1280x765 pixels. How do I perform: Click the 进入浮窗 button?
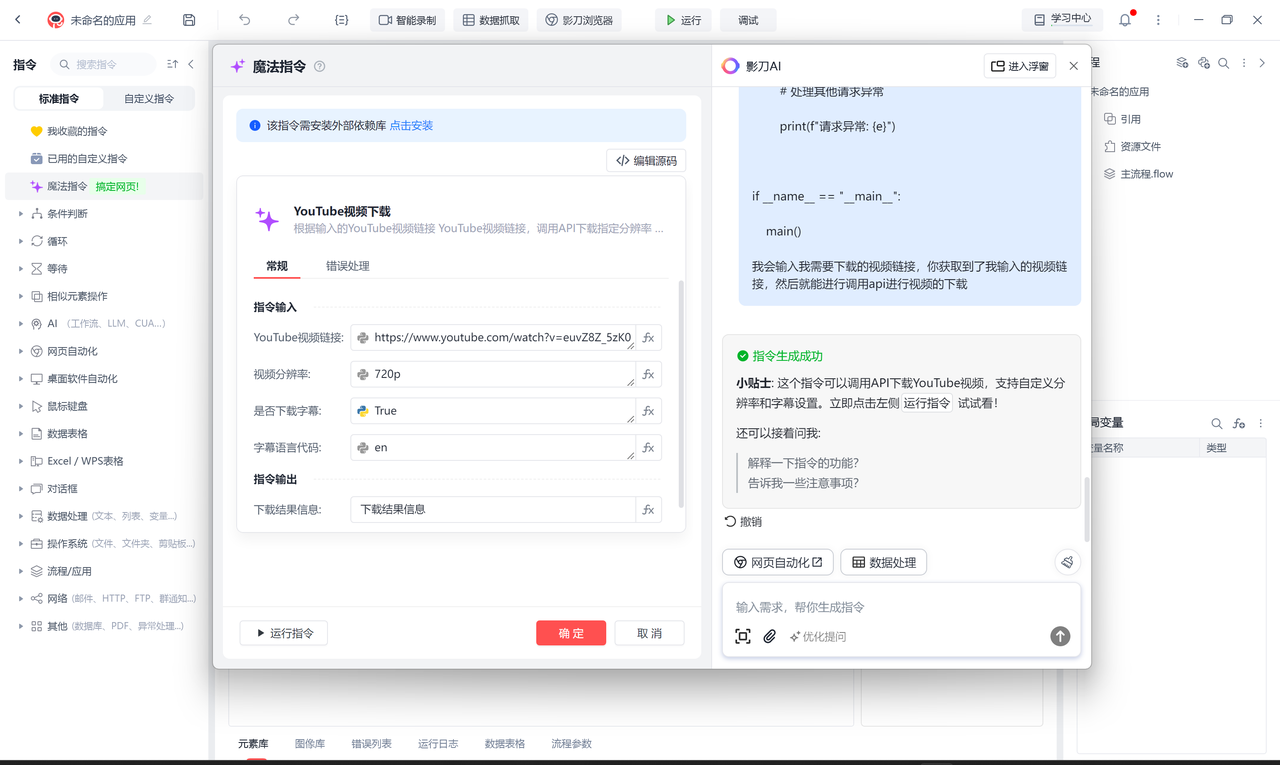(x=1020, y=66)
